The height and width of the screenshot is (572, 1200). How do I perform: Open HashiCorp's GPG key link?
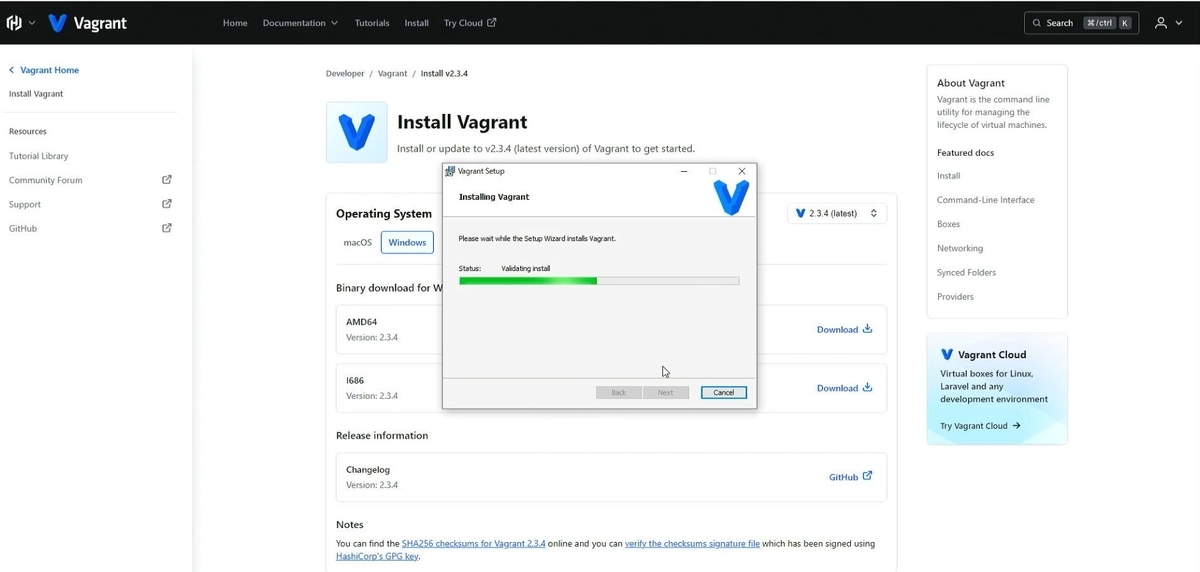coord(378,556)
